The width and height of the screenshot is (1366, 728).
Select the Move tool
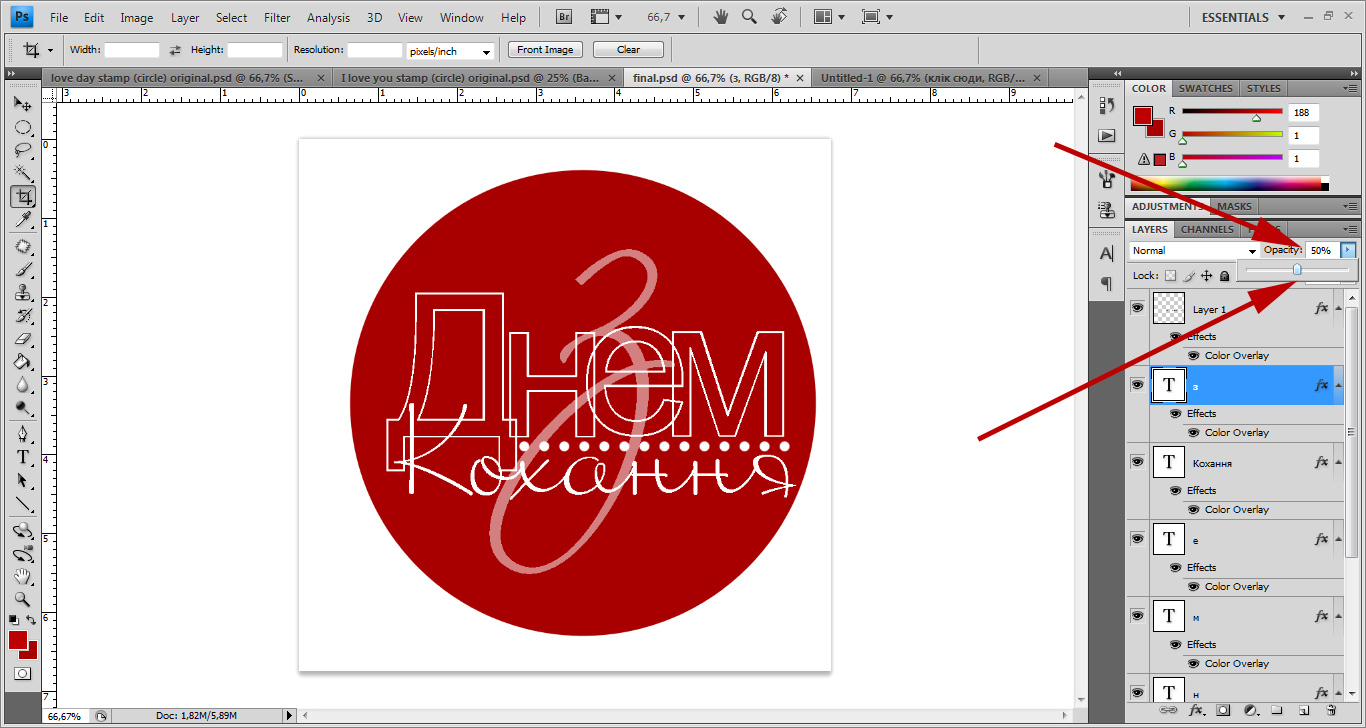coord(23,103)
